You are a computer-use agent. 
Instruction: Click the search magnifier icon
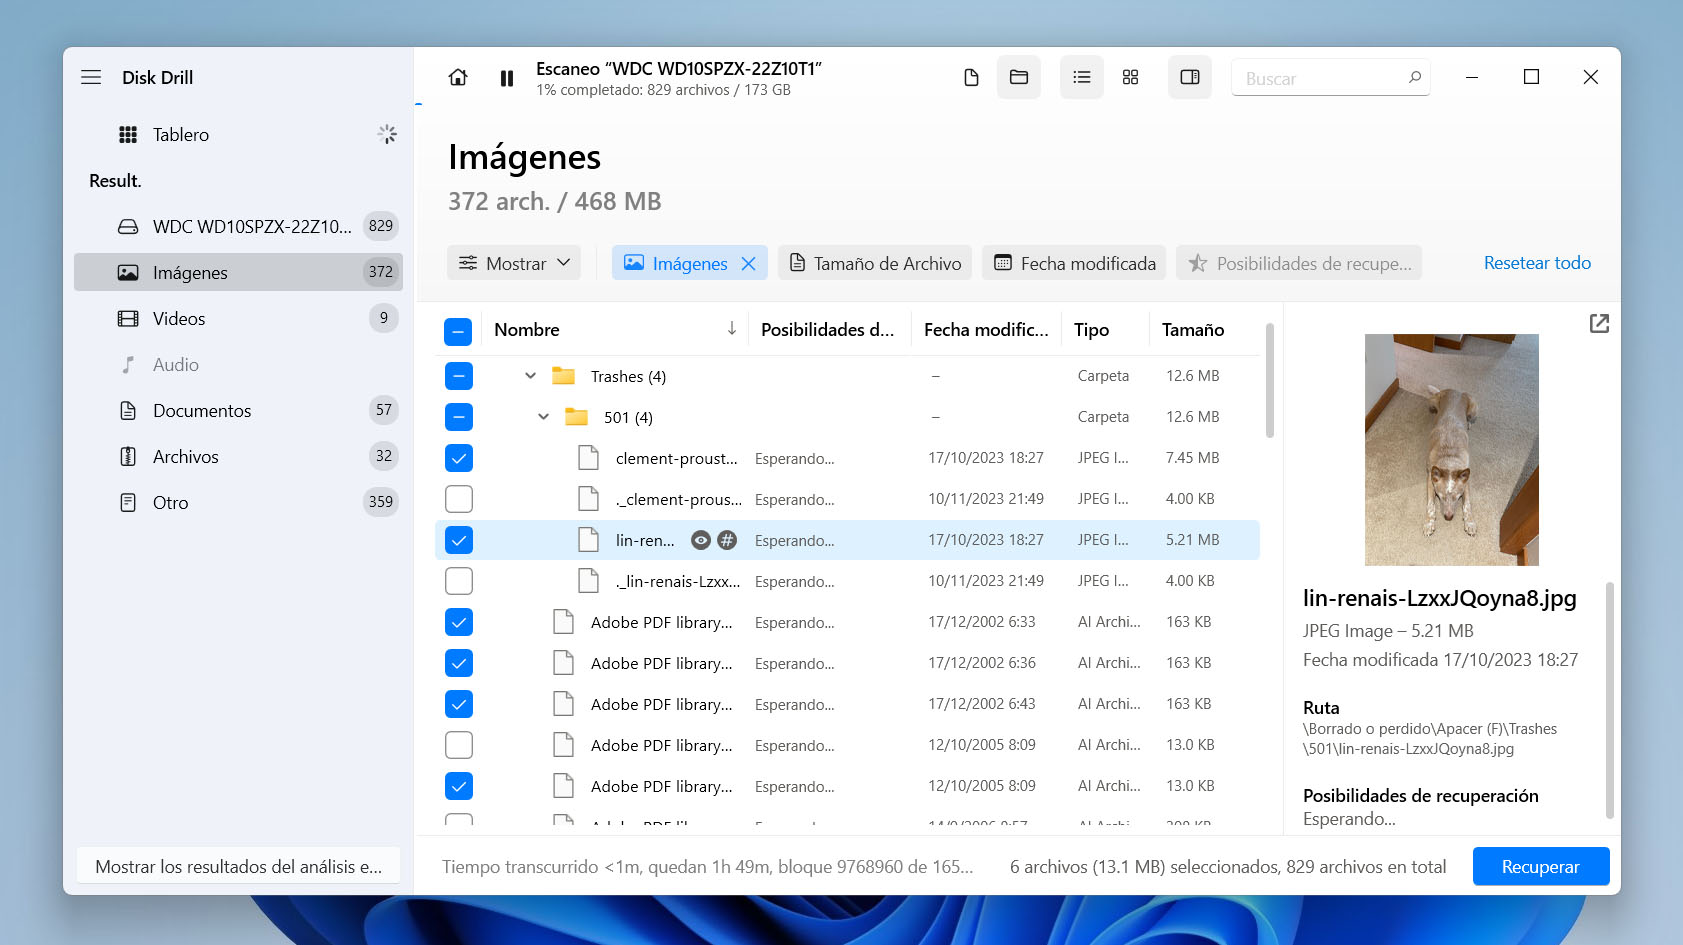point(1414,77)
